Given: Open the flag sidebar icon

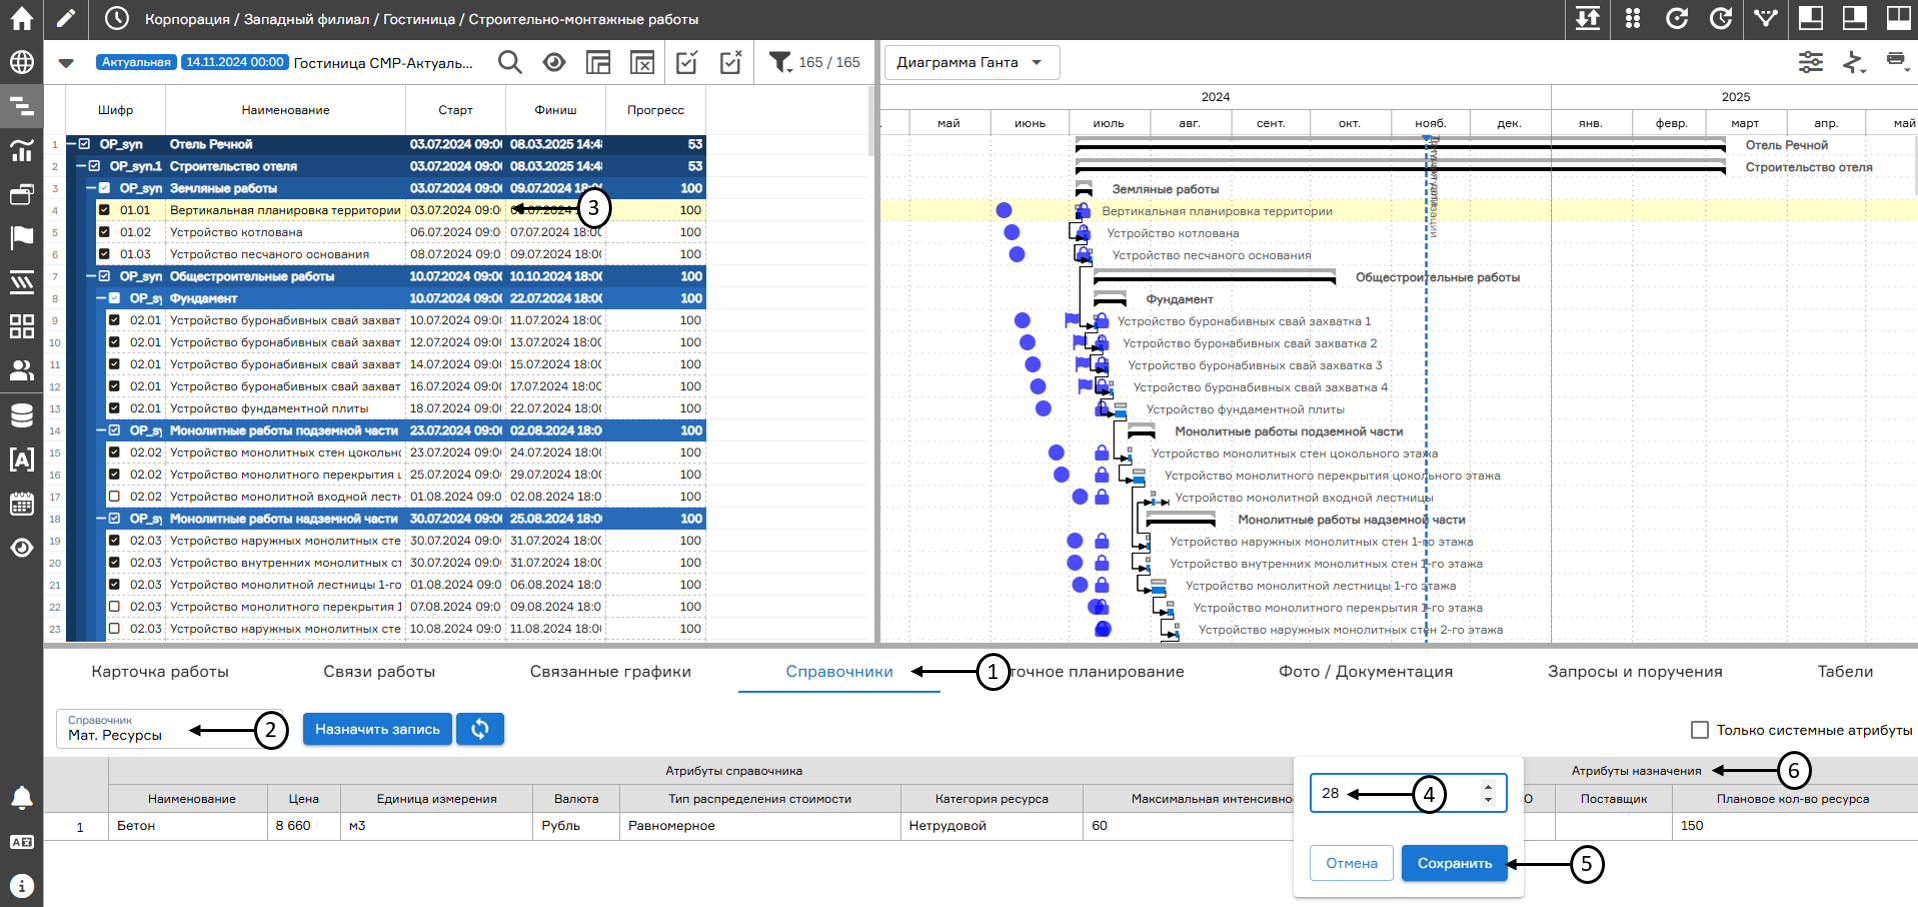Looking at the screenshot, I should tap(21, 238).
